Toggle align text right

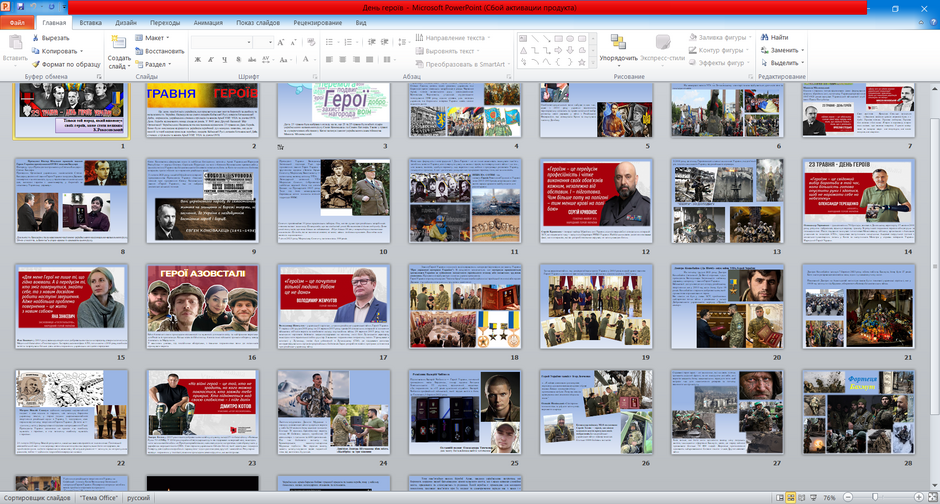356,59
